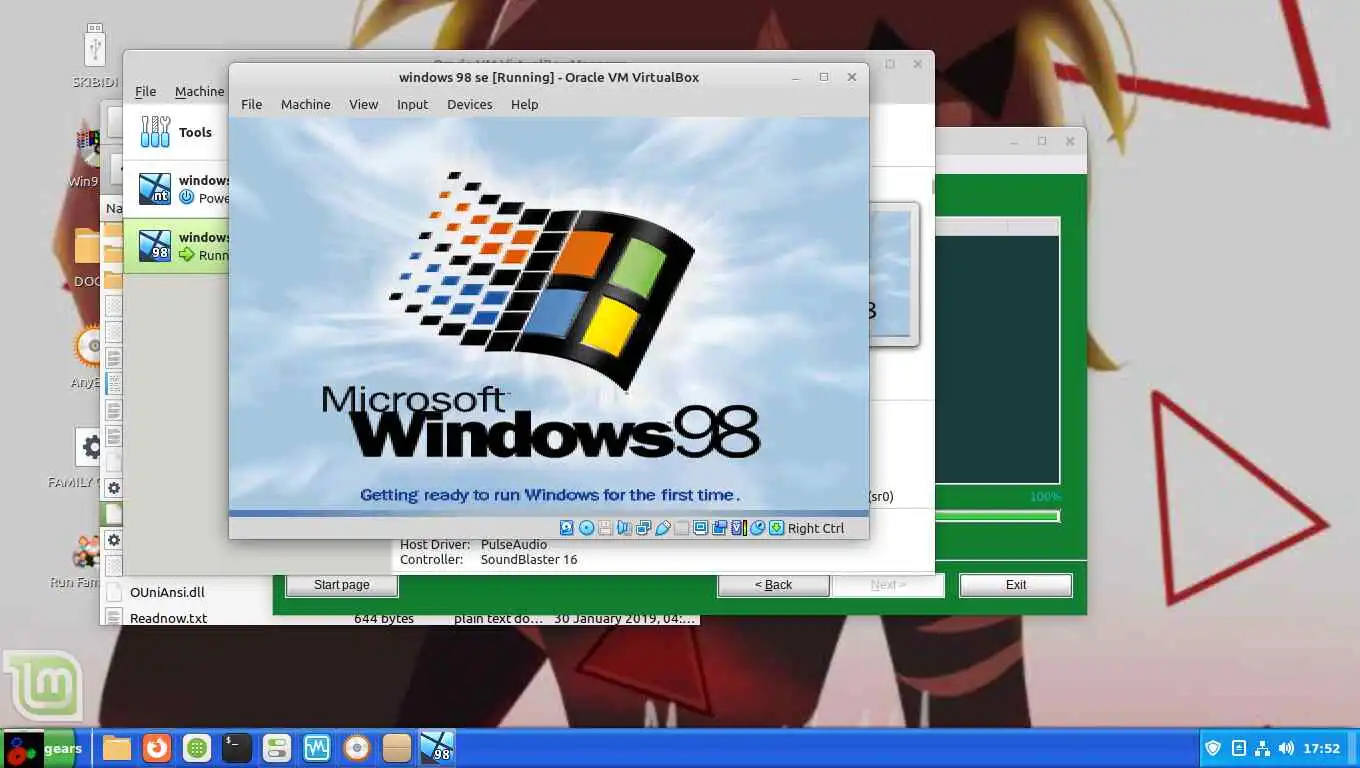The width and height of the screenshot is (1360, 768).
Task: Select the OUniAnsi.dll file
Action: pos(167,592)
